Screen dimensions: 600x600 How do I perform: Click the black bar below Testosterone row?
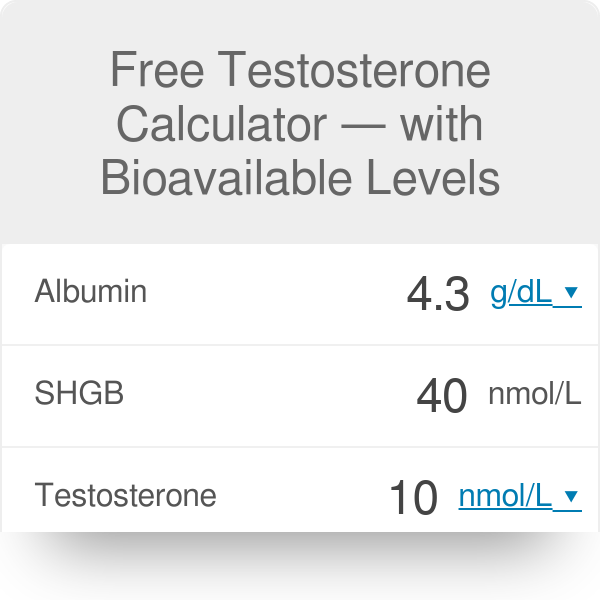[300, 566]
